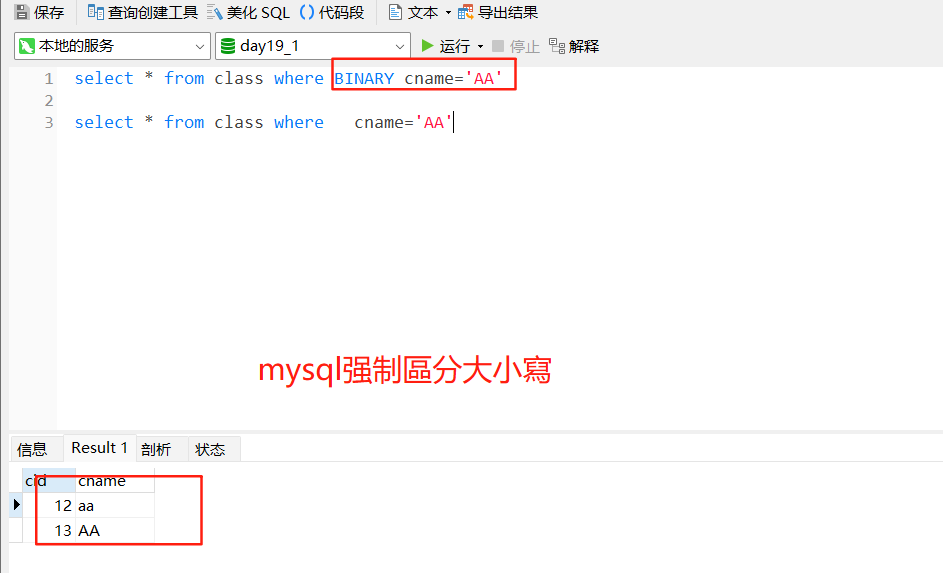Screen dimensions: 943x573
Task: Click Export Result (导出结果)
Action: coord(498,12)
